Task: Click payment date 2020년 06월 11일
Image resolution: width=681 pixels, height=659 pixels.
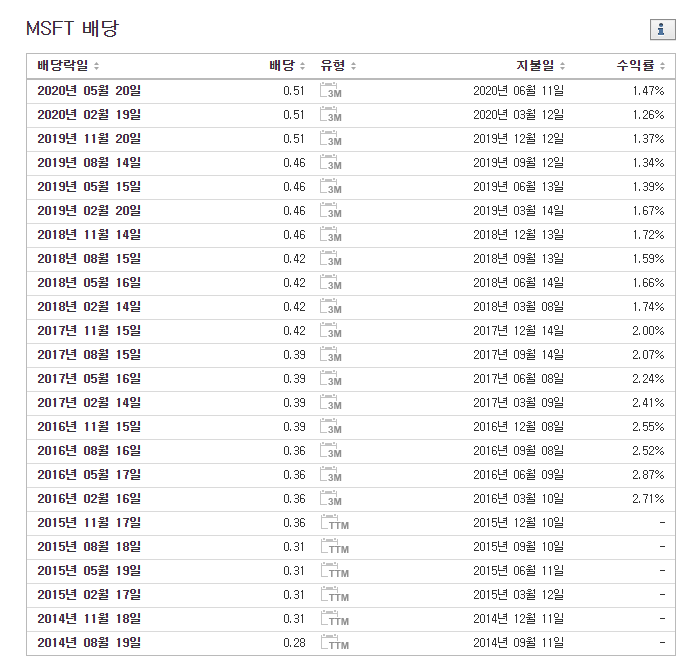Action: (x=519, y=91)
